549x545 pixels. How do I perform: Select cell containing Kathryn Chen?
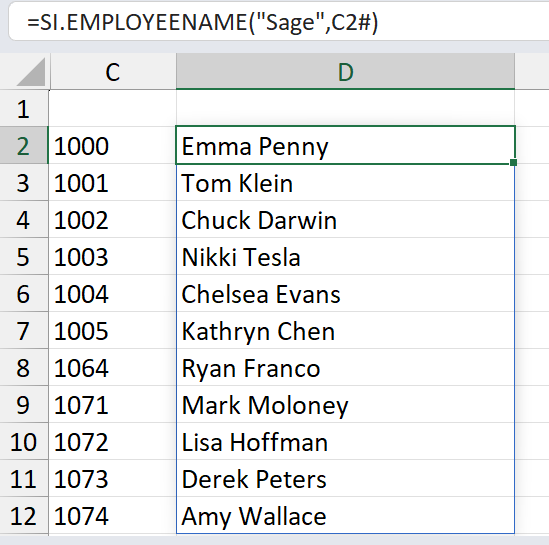(x=346, y=330)
